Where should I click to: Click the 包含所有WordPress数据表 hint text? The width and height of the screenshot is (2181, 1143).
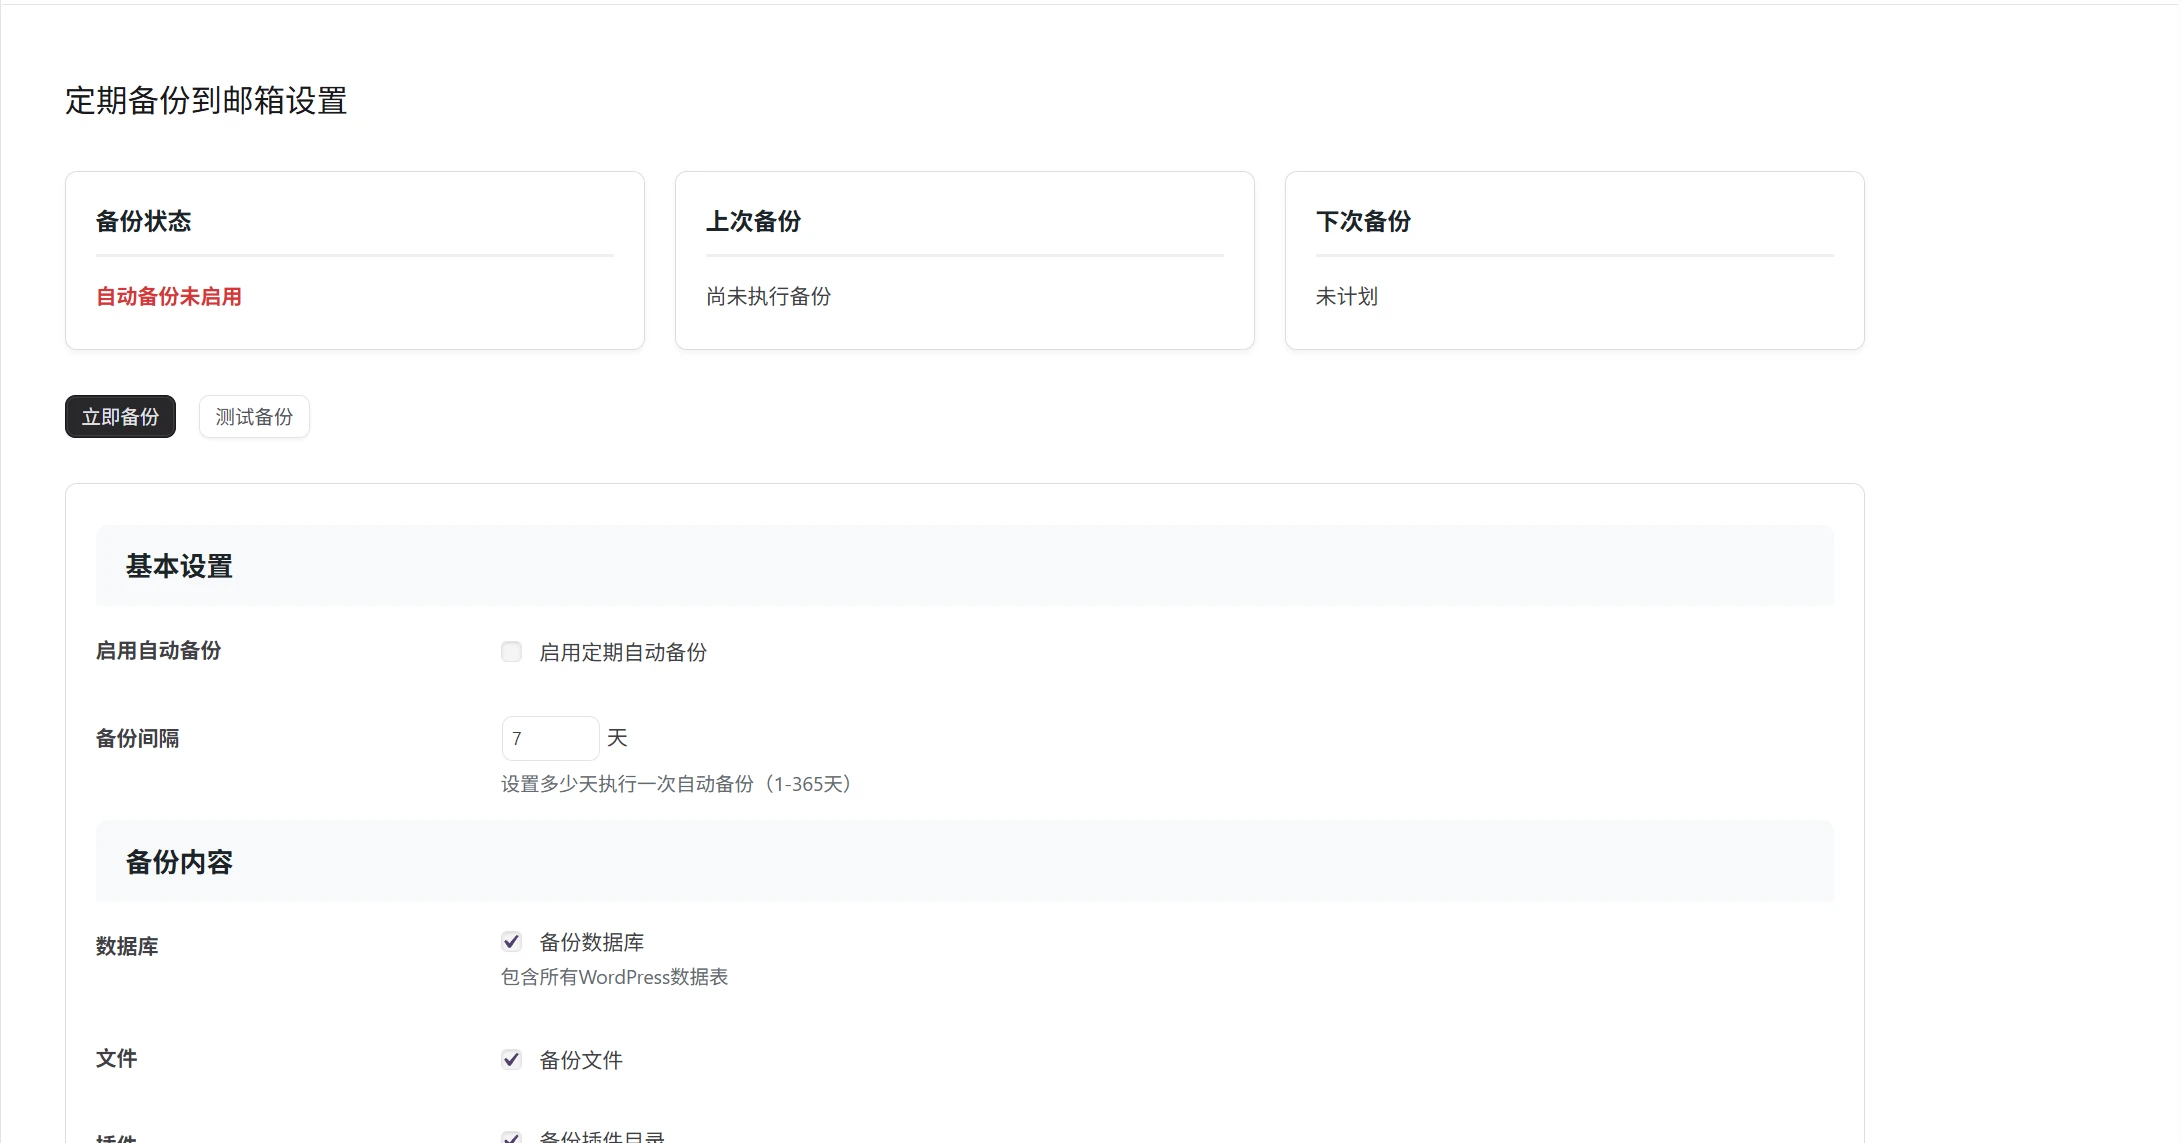point(613,977)
